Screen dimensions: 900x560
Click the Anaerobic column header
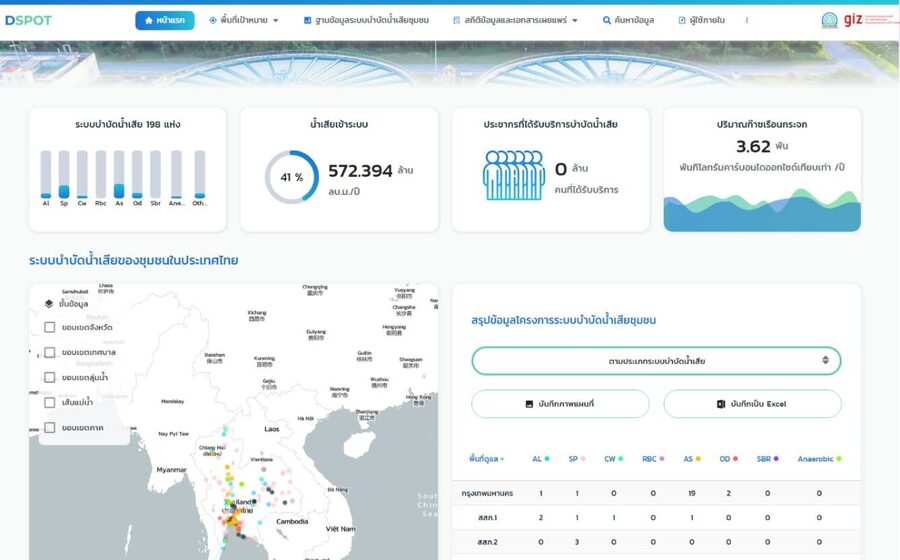819,459
